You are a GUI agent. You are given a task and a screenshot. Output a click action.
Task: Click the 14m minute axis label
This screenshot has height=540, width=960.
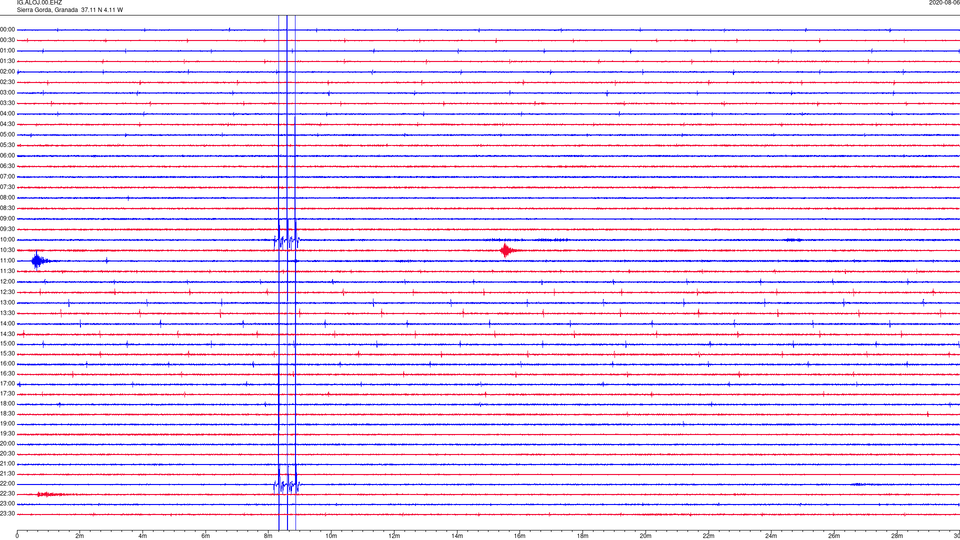(457, 536)
